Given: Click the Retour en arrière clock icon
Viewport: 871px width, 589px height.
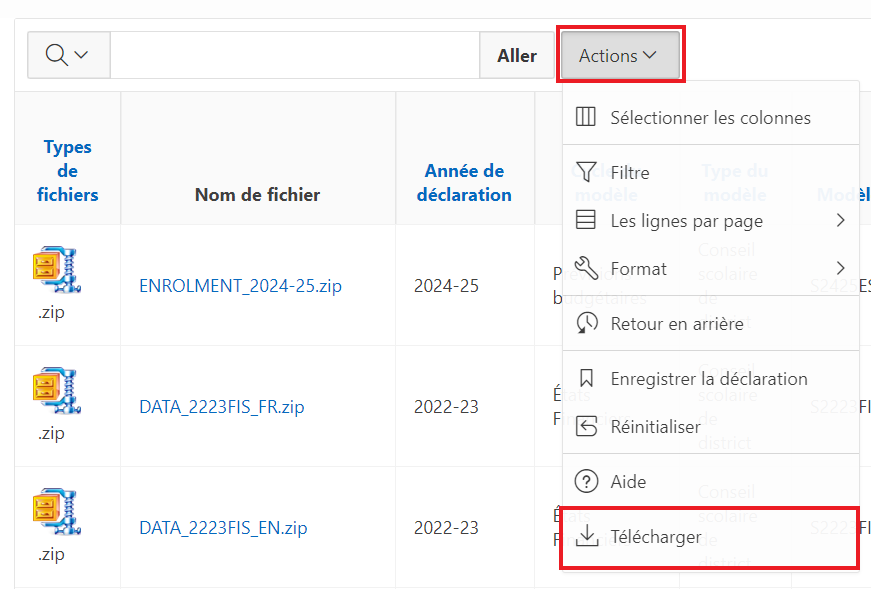Looking at the screenshot, I should 587,323.
